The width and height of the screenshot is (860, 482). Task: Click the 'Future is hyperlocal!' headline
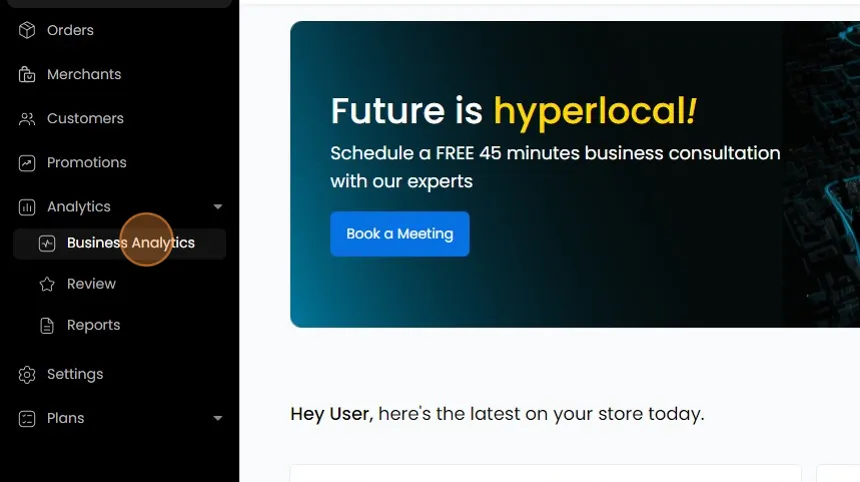[513, 111]
